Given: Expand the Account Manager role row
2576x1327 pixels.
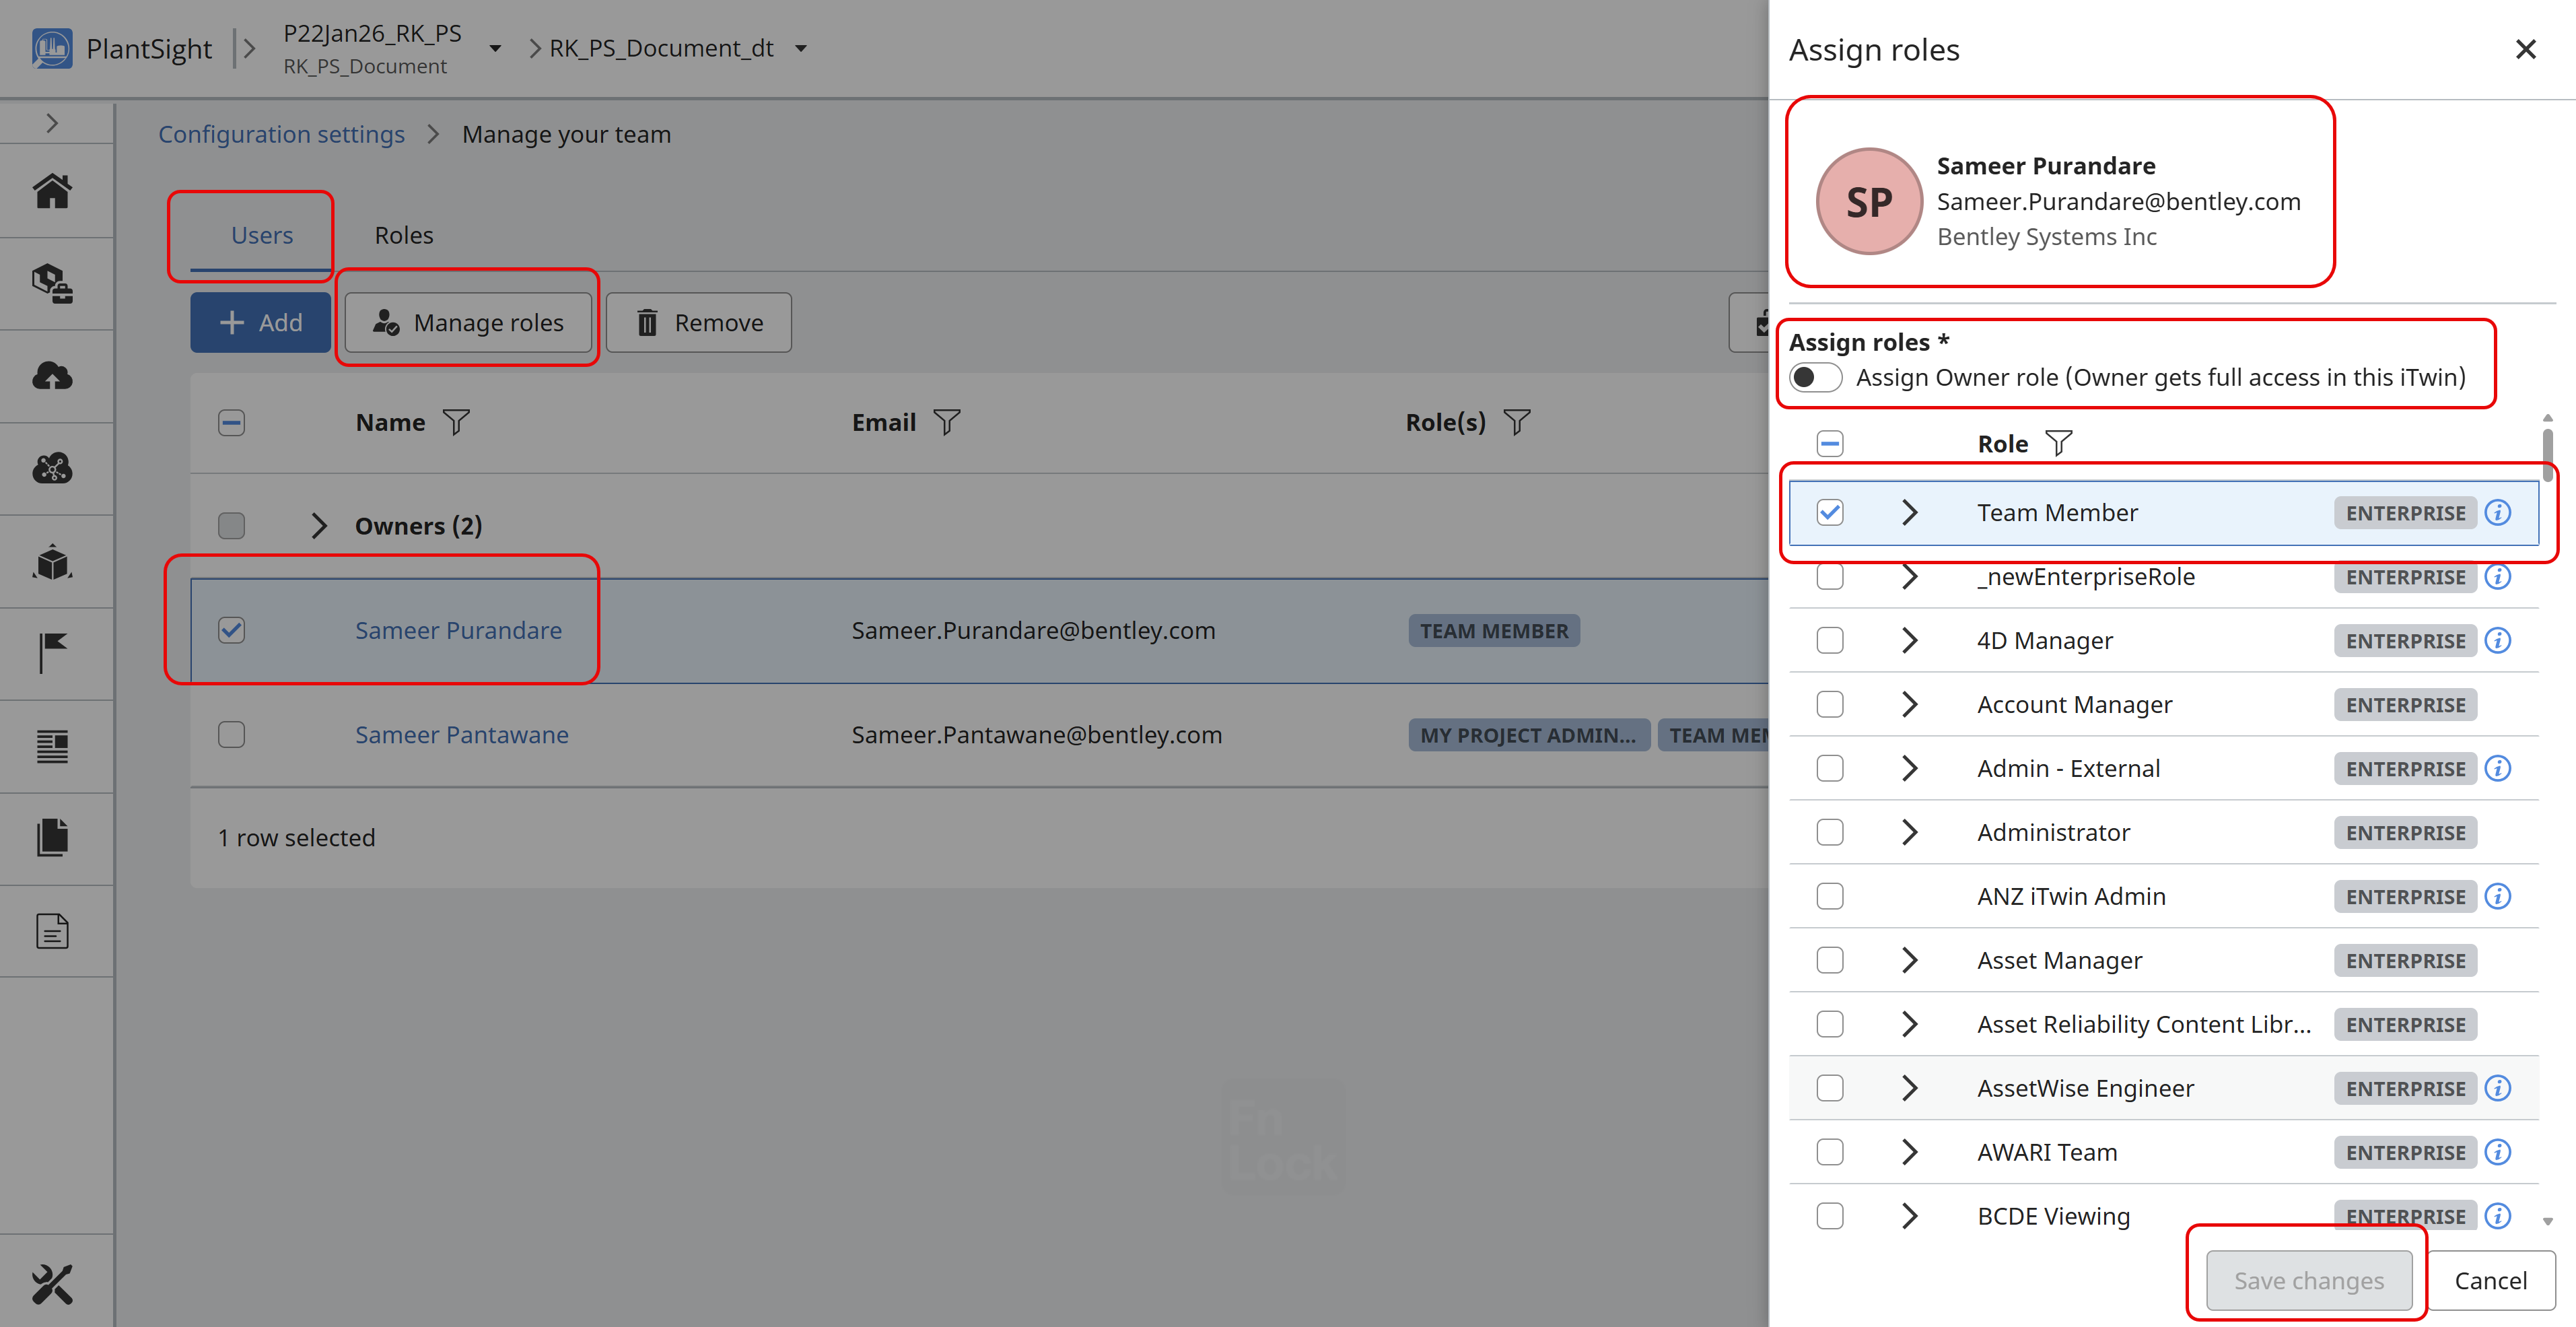Looking at the screenshot, I should click(x=1909, y=705).
